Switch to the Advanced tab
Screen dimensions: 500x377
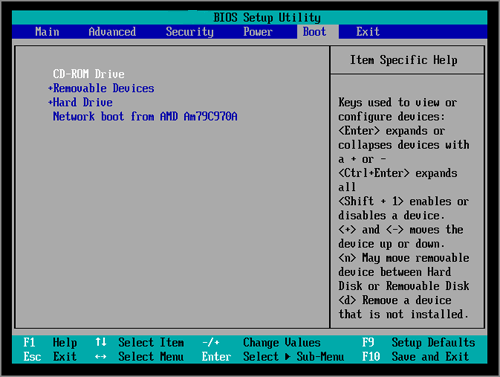point(112,32)
